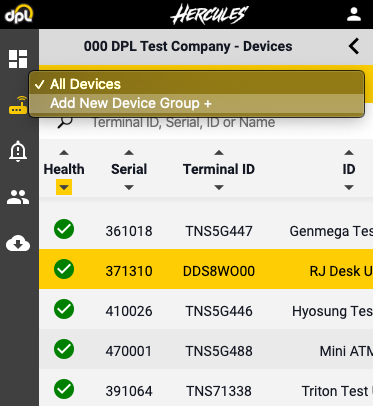Image resolution: width=373 pixels, height=406 pixels.
Task: Click the green health check for 470001
Action: click(64, 349)
